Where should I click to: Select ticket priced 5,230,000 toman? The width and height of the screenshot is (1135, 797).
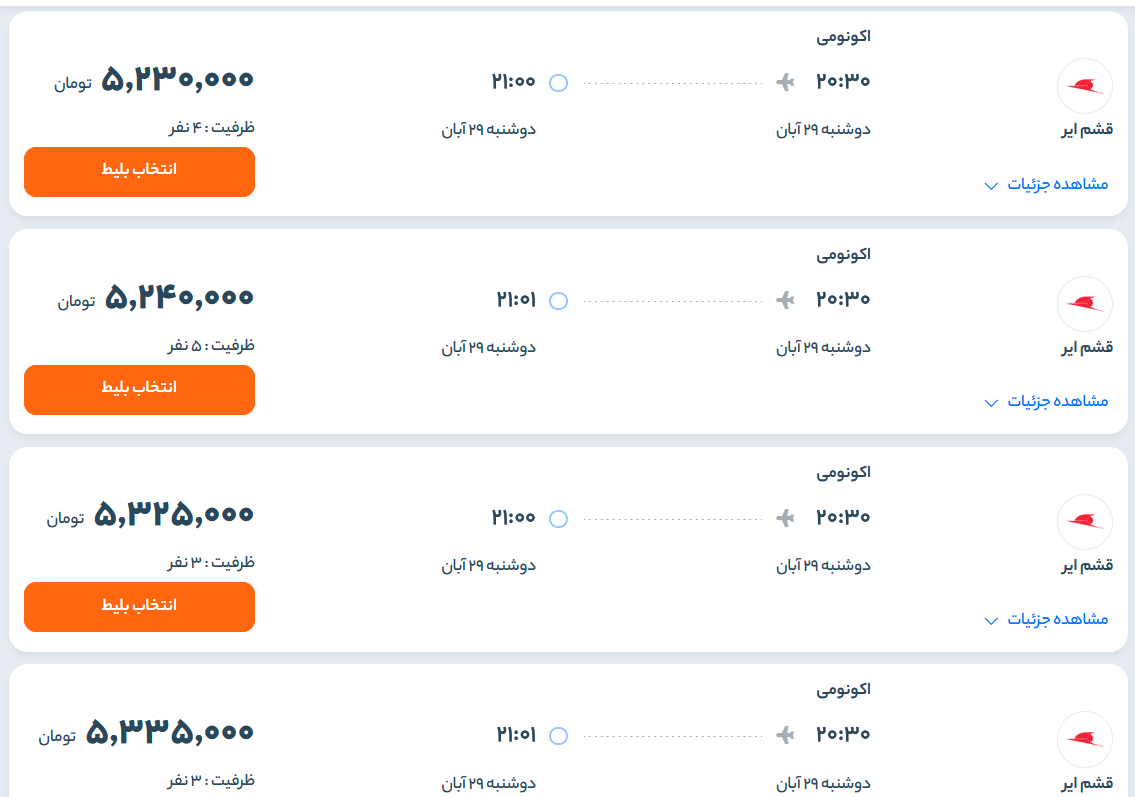139,171
